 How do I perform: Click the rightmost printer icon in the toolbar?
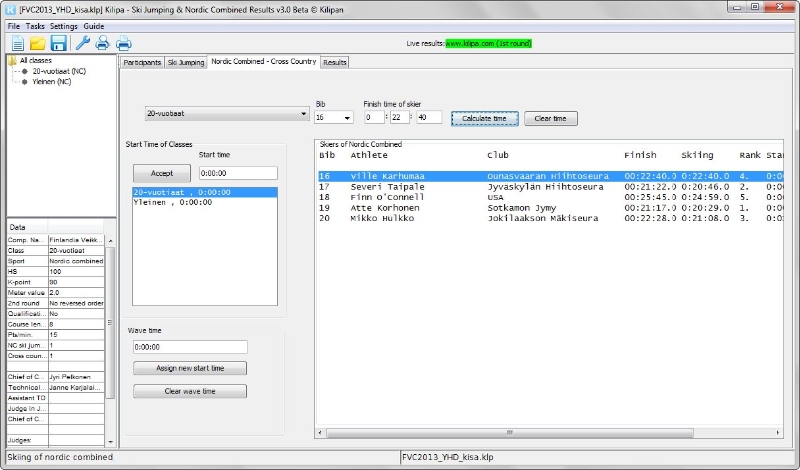[x=123, y=43]
